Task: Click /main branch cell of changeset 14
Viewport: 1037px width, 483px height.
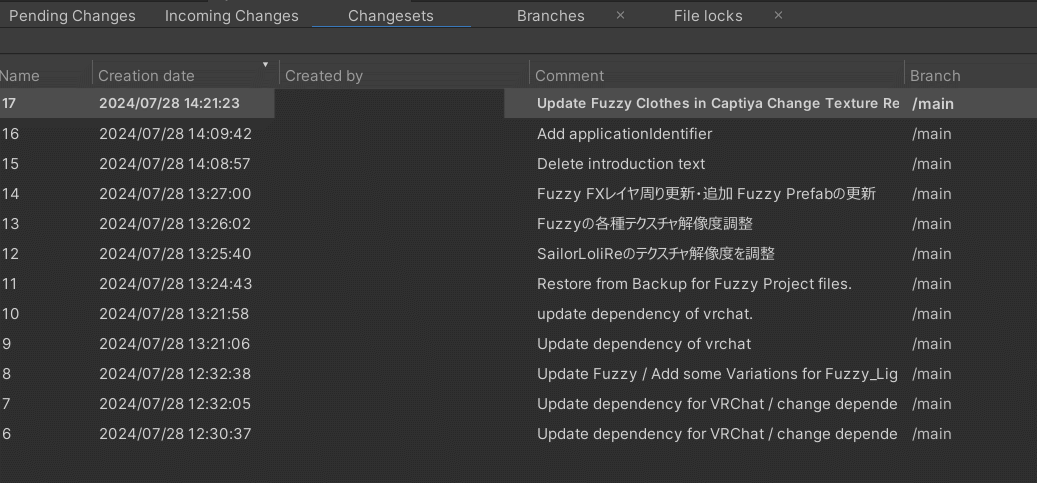Action: (931, 194)
